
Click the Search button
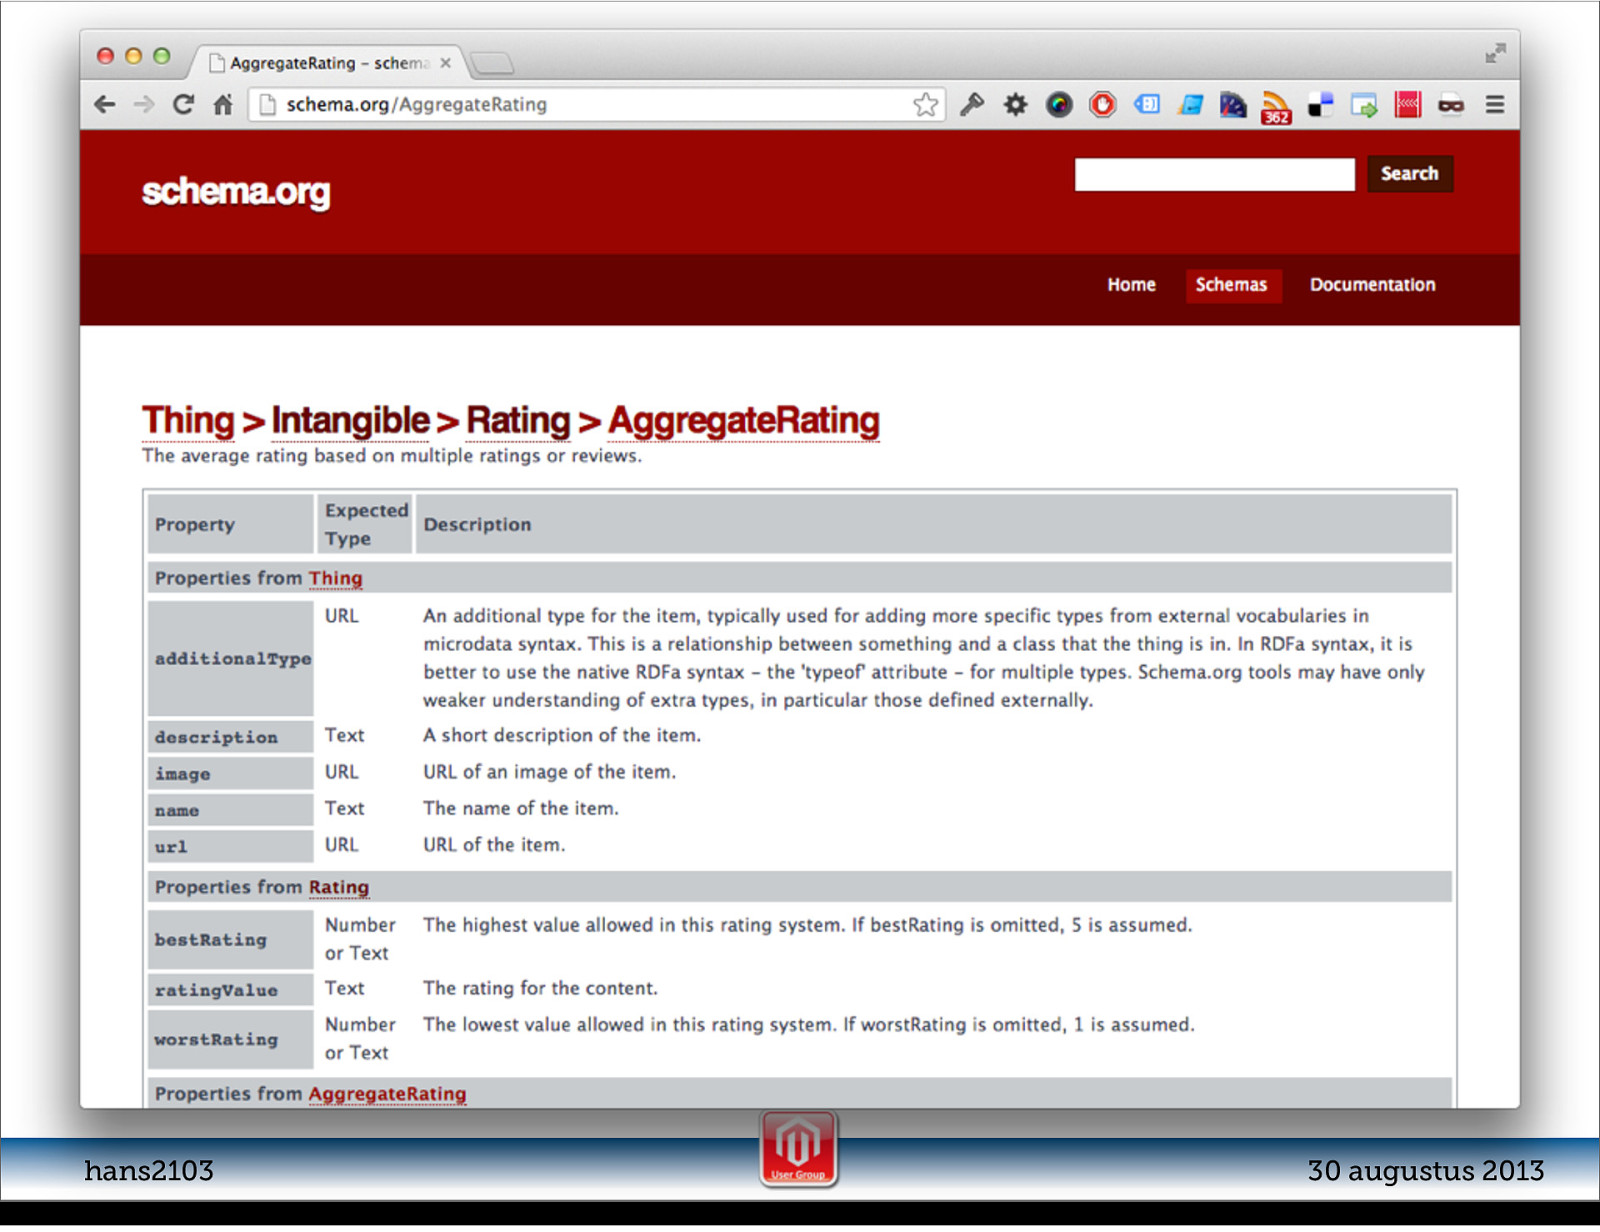coord(1410,174)
